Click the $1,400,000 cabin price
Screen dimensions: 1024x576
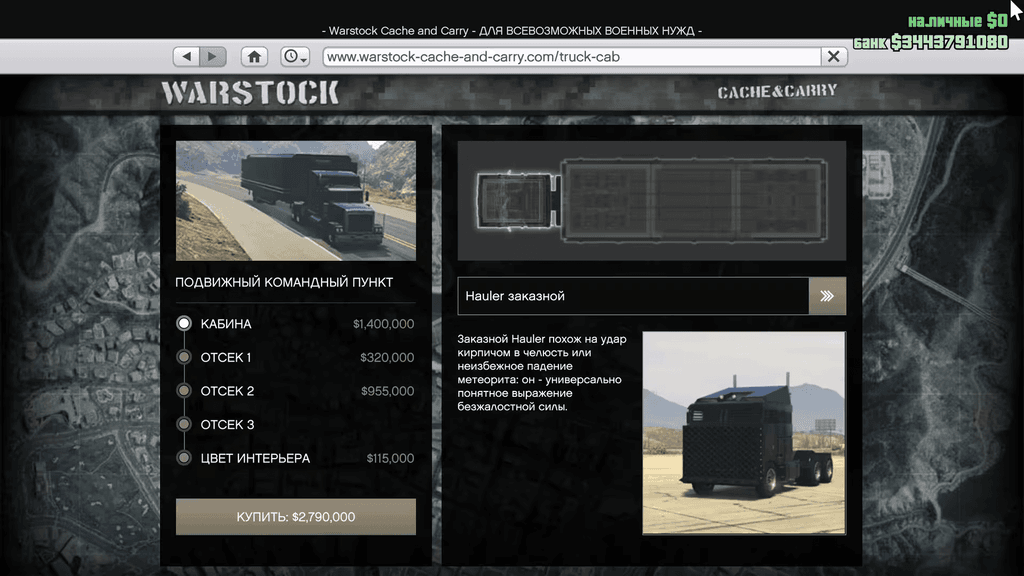tap(383, 324)
